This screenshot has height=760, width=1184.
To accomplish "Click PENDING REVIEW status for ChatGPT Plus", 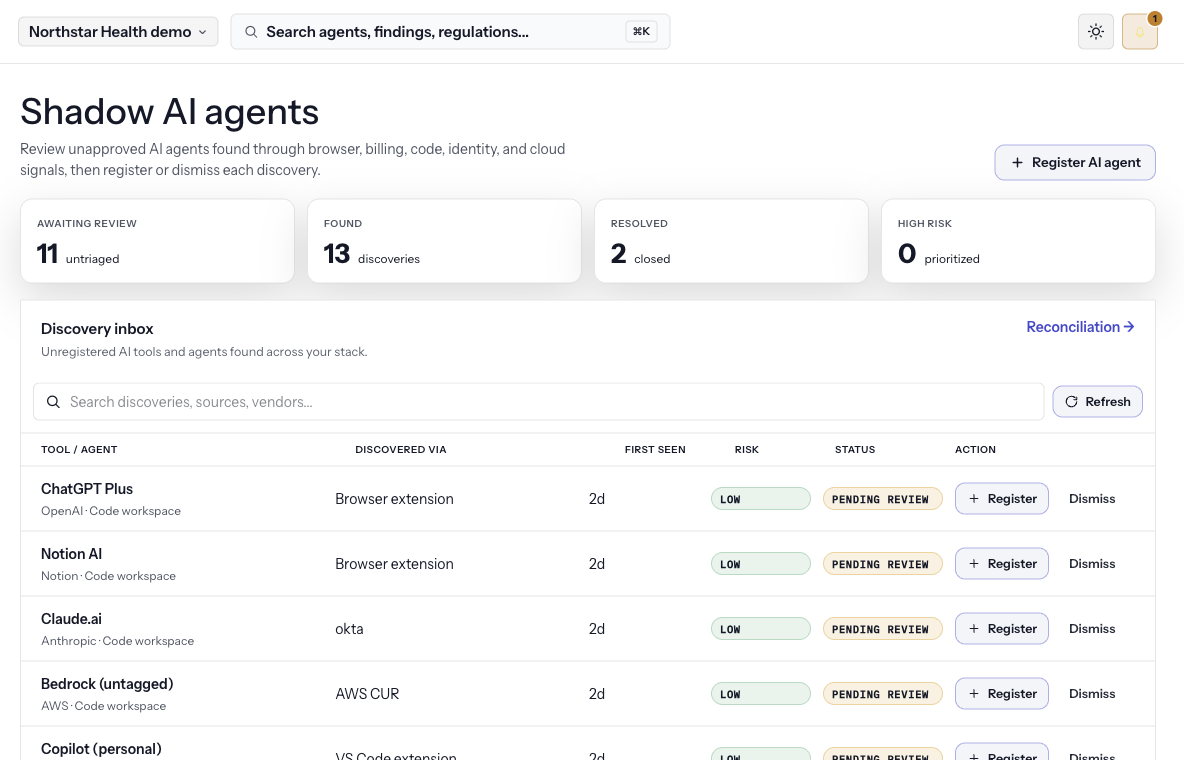I will [x=882, y=499].
